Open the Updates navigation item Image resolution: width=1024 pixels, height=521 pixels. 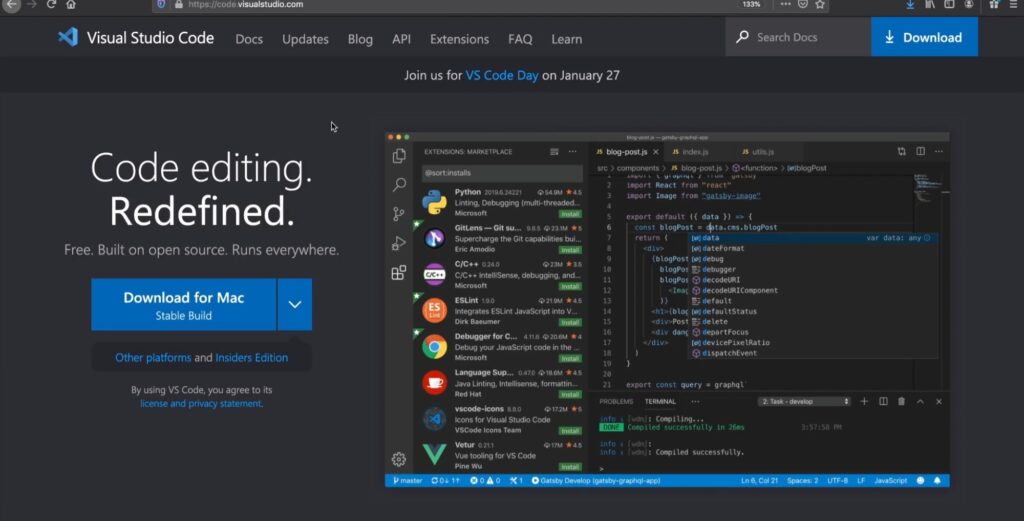[305, 39]
